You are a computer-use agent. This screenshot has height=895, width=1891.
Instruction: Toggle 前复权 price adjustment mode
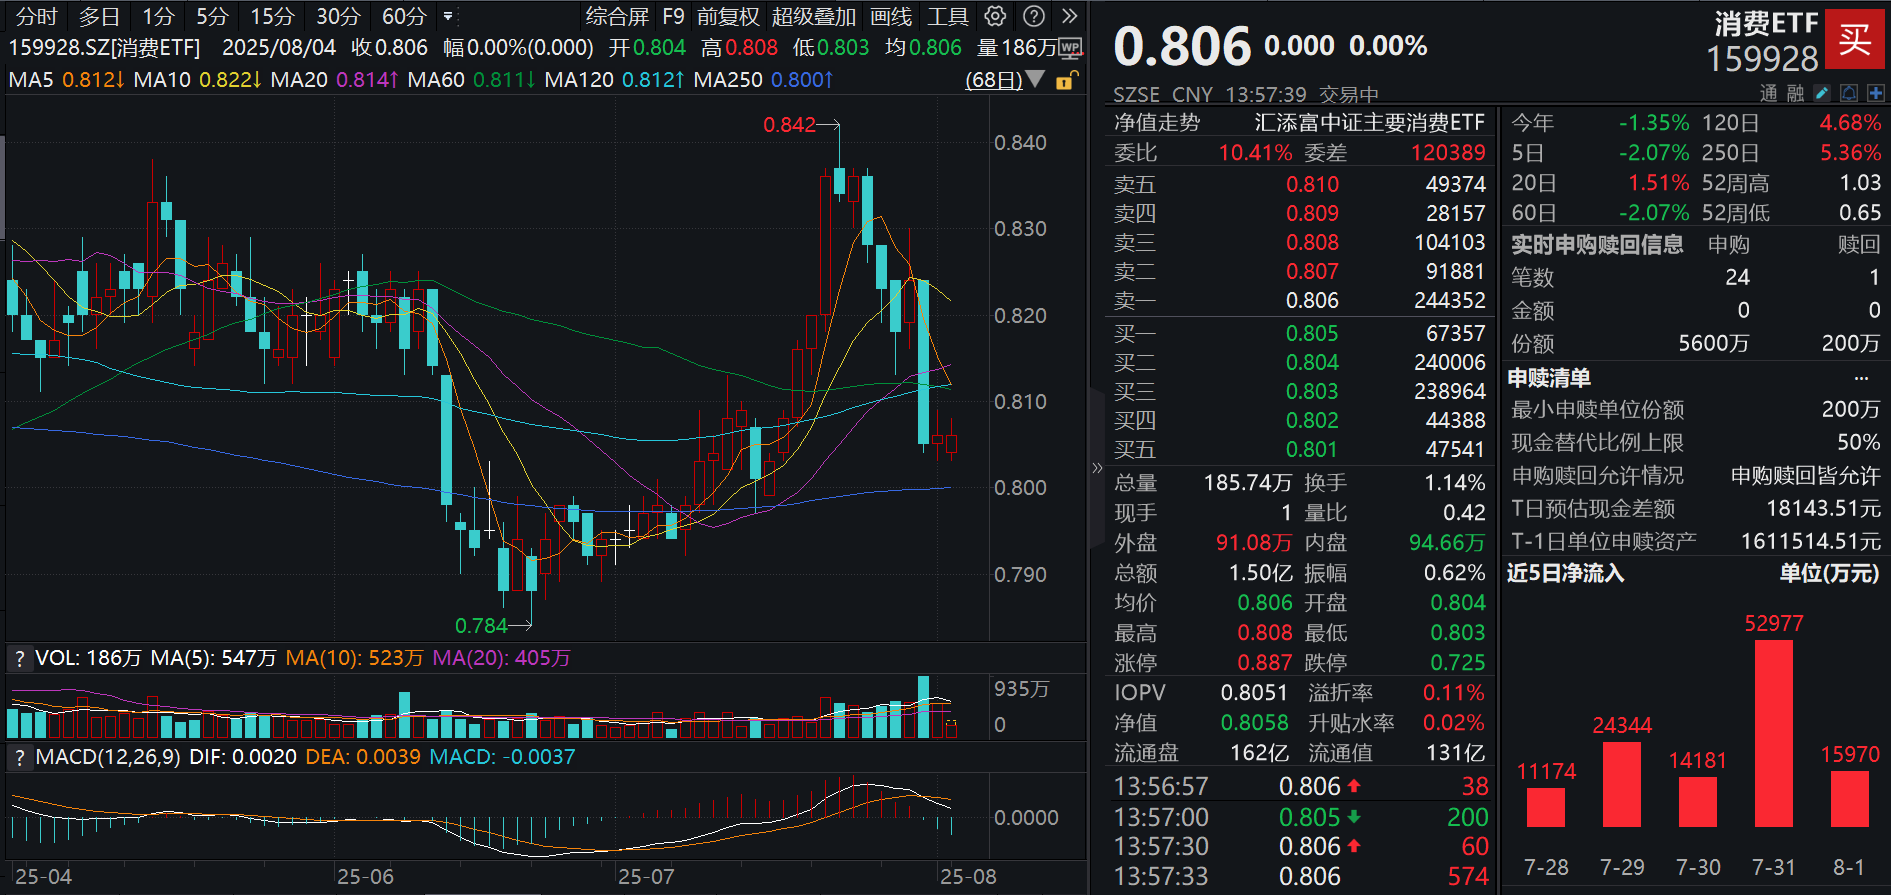(728, 16)
